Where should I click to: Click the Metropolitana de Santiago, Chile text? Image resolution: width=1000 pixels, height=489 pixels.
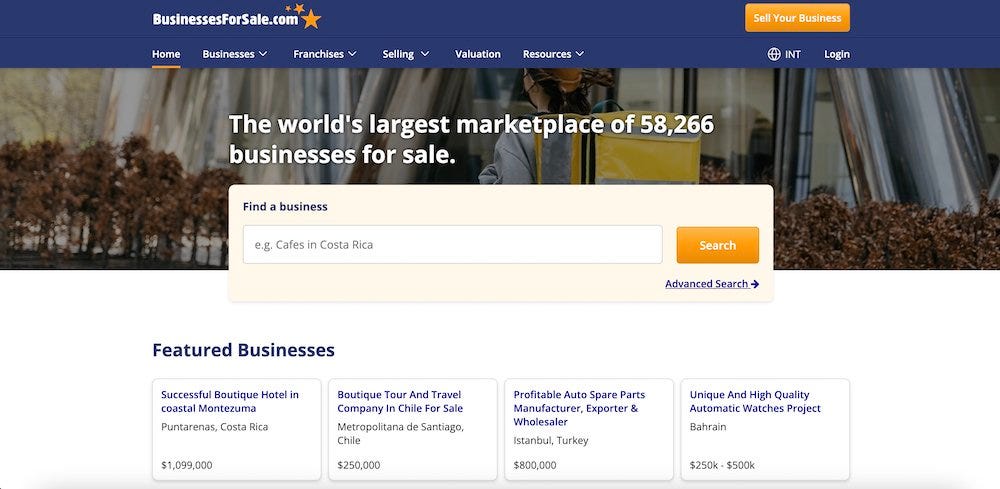click(x=401, y=434)
